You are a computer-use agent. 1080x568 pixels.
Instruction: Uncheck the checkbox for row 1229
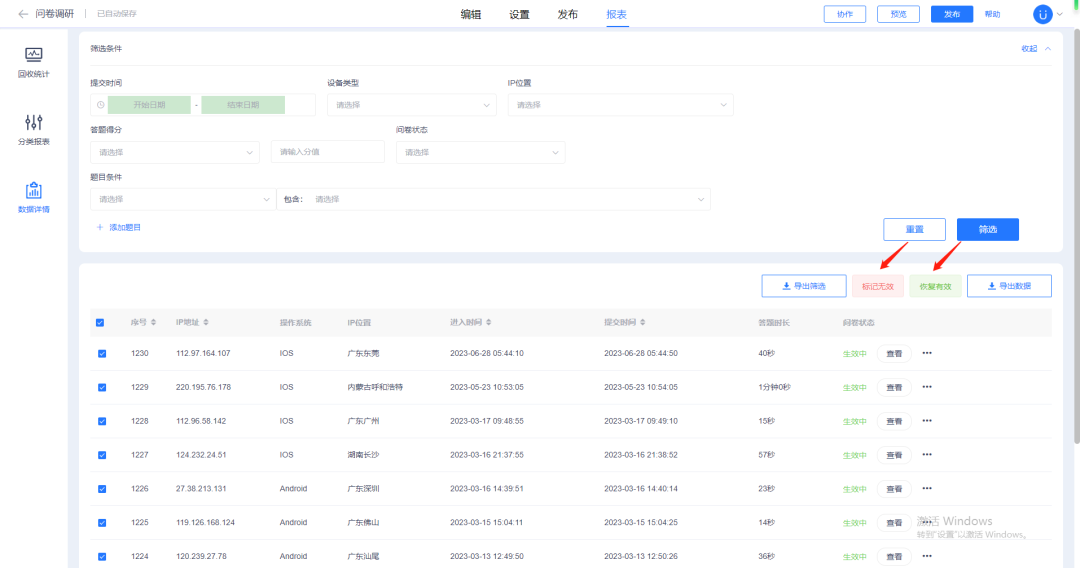(x=102, y=388)
